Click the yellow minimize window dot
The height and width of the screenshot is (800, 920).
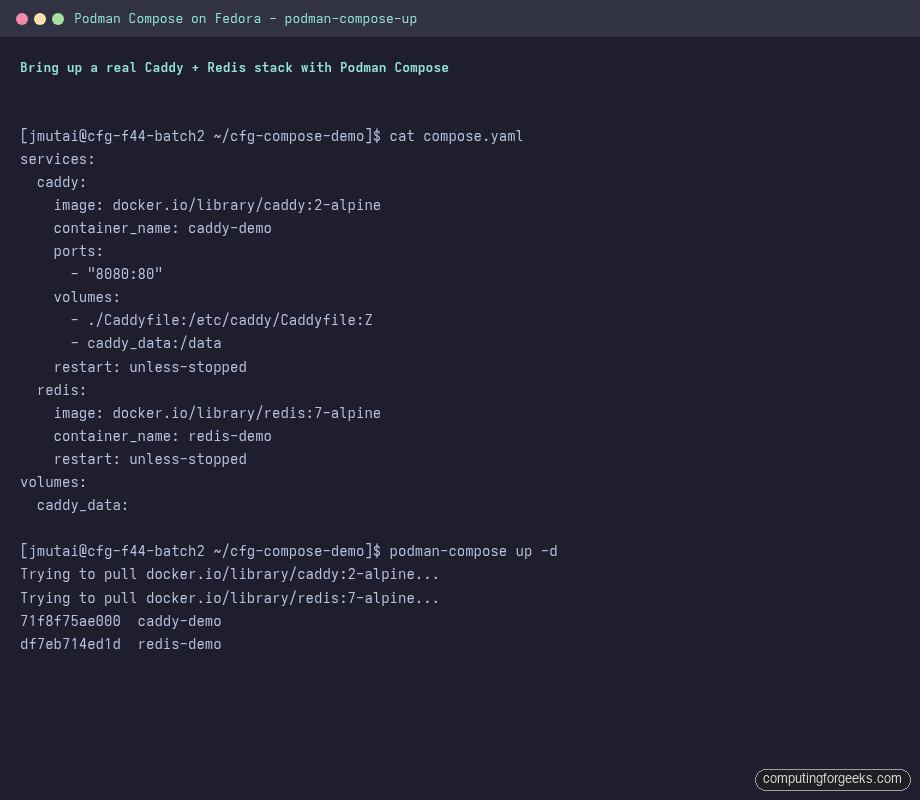(x=40, y=19)
